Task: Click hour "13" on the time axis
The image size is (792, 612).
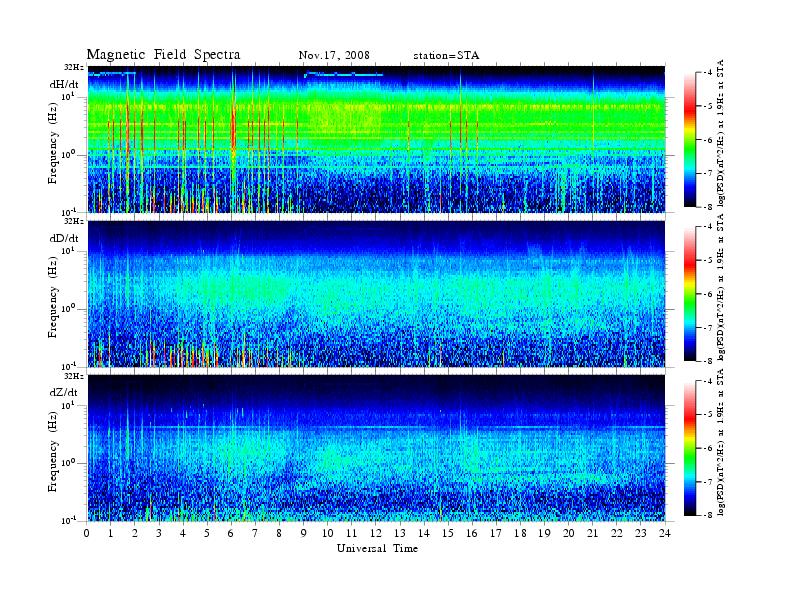Action: [400, 533]
